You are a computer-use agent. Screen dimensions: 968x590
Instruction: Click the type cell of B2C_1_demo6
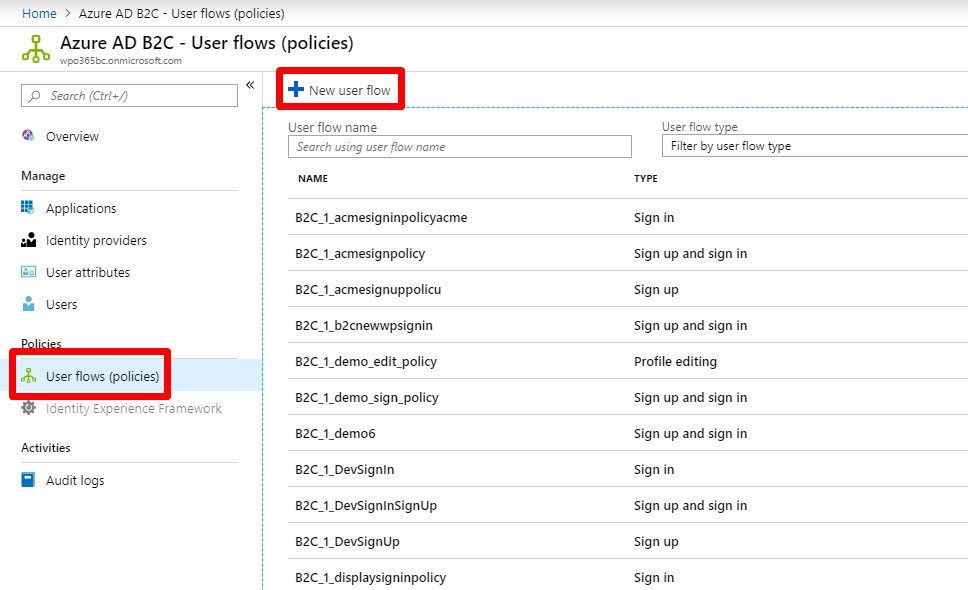click(690, 434)
